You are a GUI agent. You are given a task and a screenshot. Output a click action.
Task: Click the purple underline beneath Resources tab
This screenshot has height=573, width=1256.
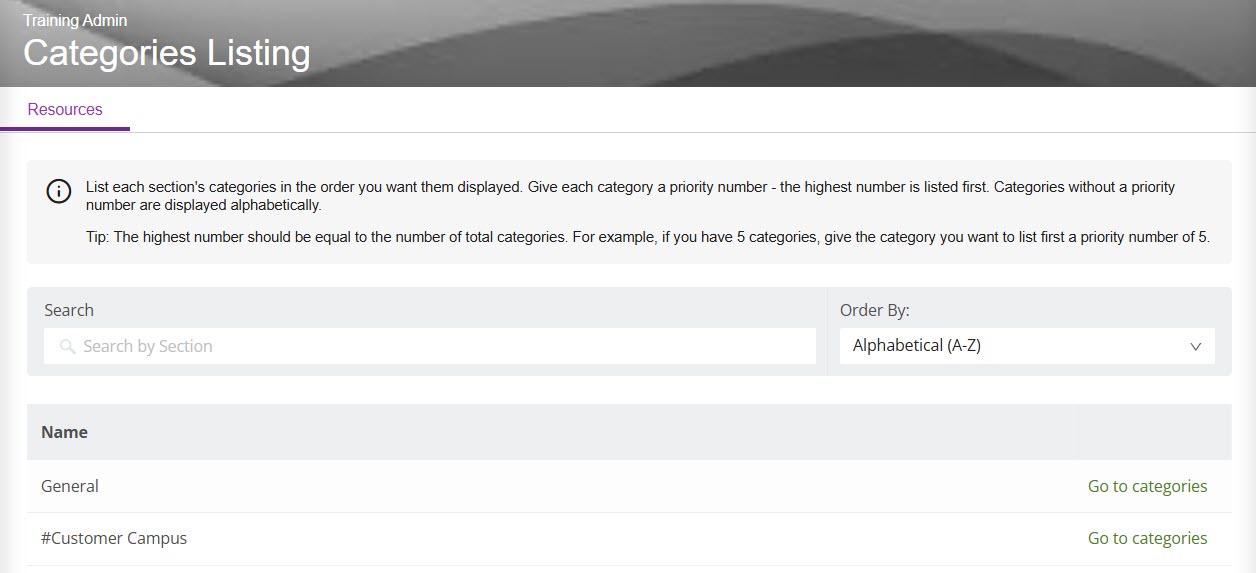click(65, 129)
